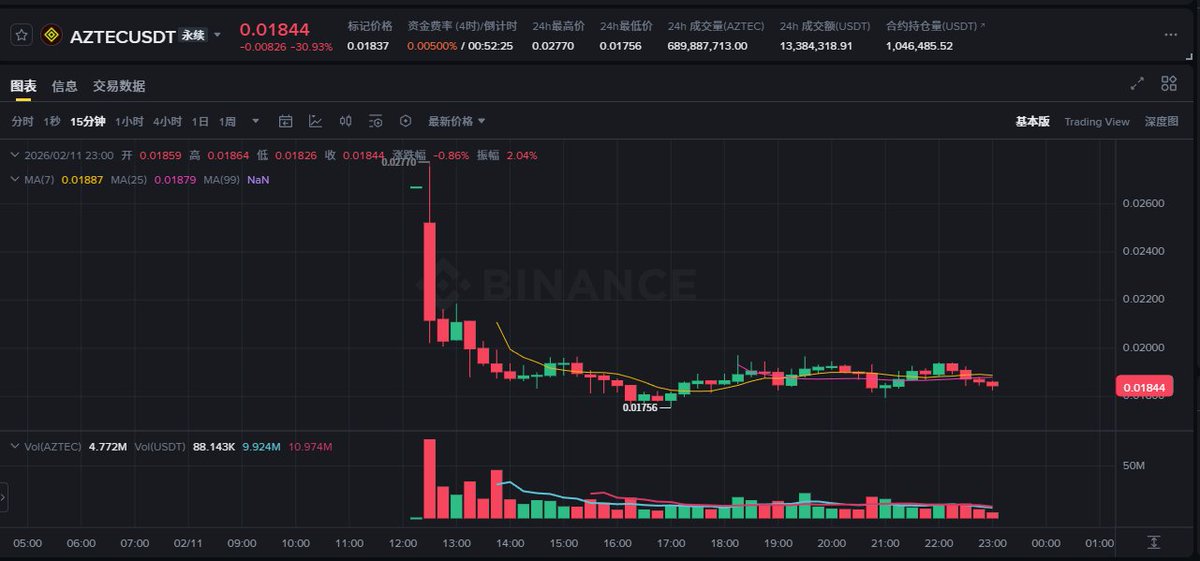
Task: Click the 永续 perpetual tag
Action: click(x=192, y=35)
